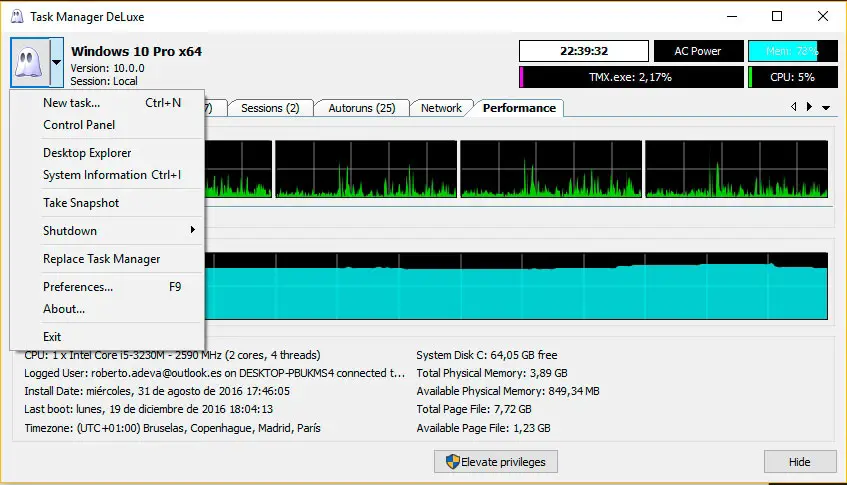The image size is (847, 485).
Task: Click the Session: Local text
Action: coord(104,81)
